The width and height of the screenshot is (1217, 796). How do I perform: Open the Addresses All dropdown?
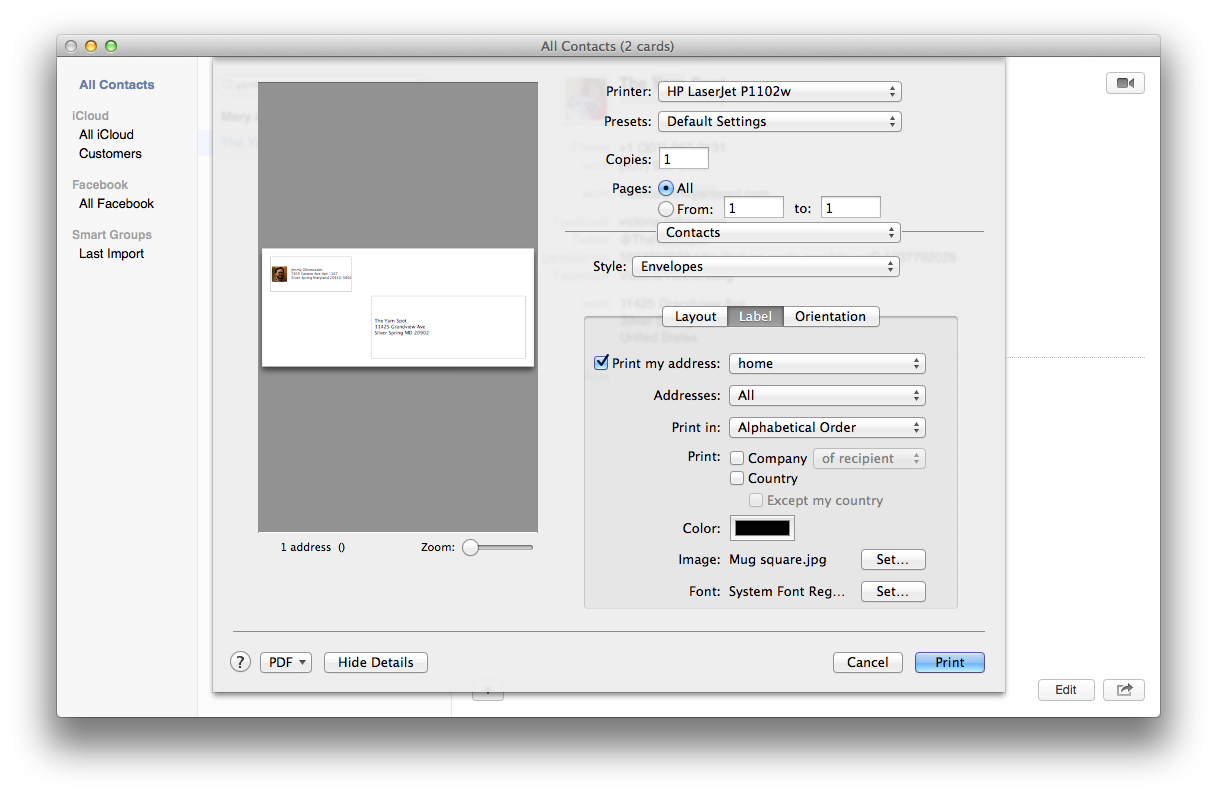coord(827,396)
